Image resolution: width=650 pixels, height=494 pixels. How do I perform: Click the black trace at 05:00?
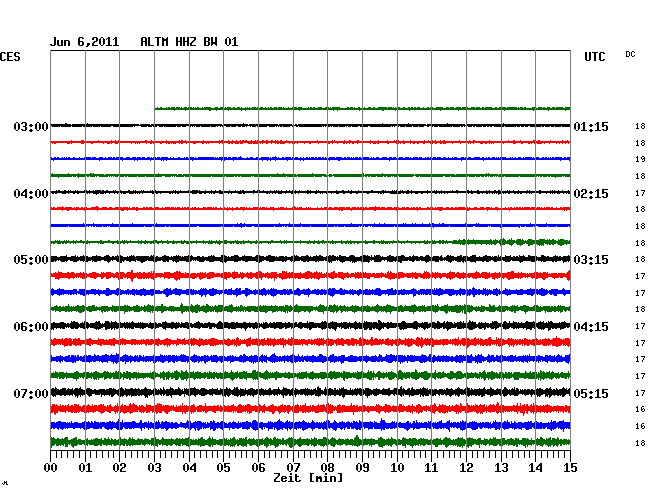[310, 259]
